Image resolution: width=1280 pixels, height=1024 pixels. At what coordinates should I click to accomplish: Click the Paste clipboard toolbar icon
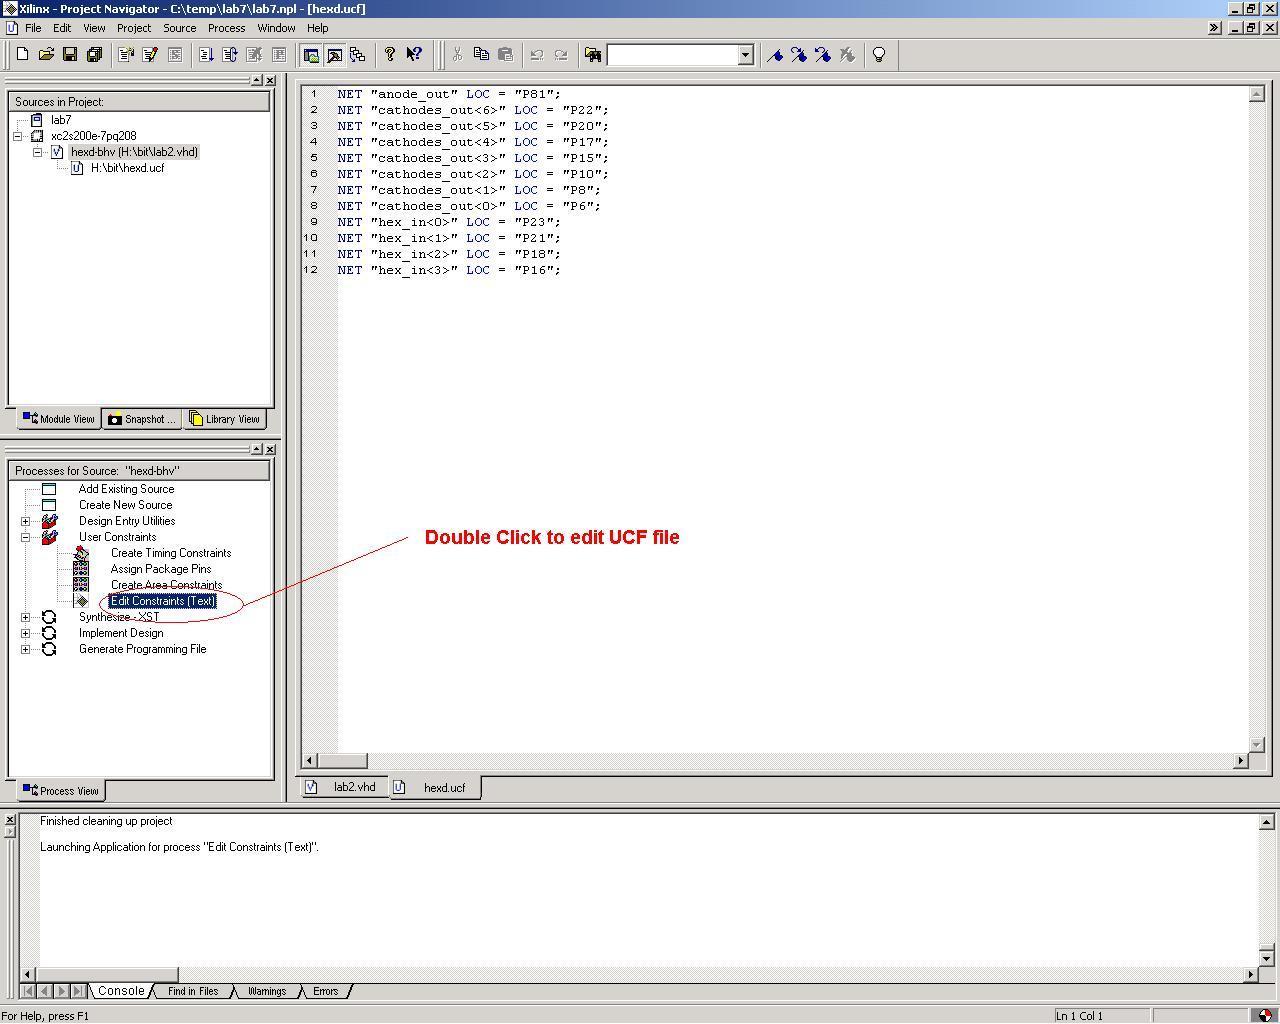505,55
